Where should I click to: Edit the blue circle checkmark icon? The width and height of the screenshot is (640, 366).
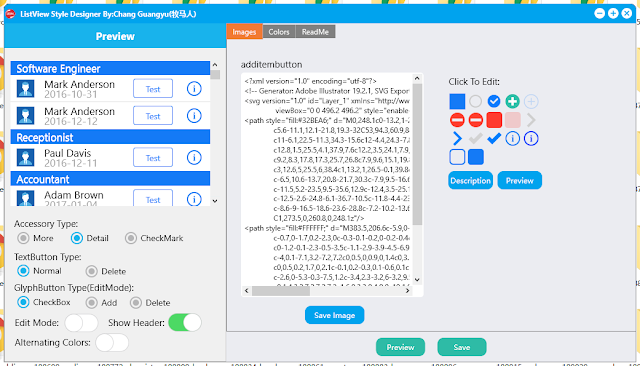point(494,101)
